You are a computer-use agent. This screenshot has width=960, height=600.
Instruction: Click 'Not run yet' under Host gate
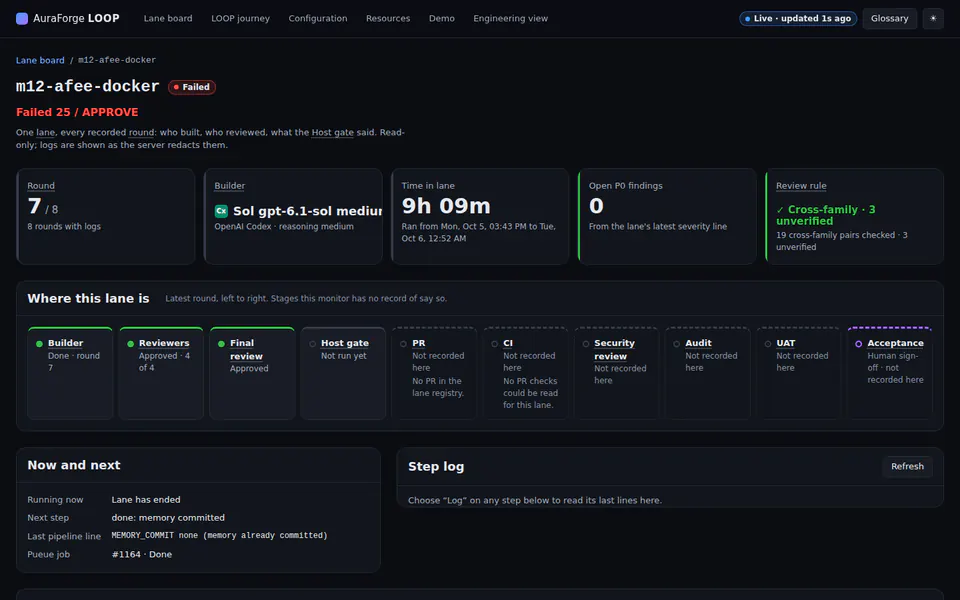tap(343, 356)
